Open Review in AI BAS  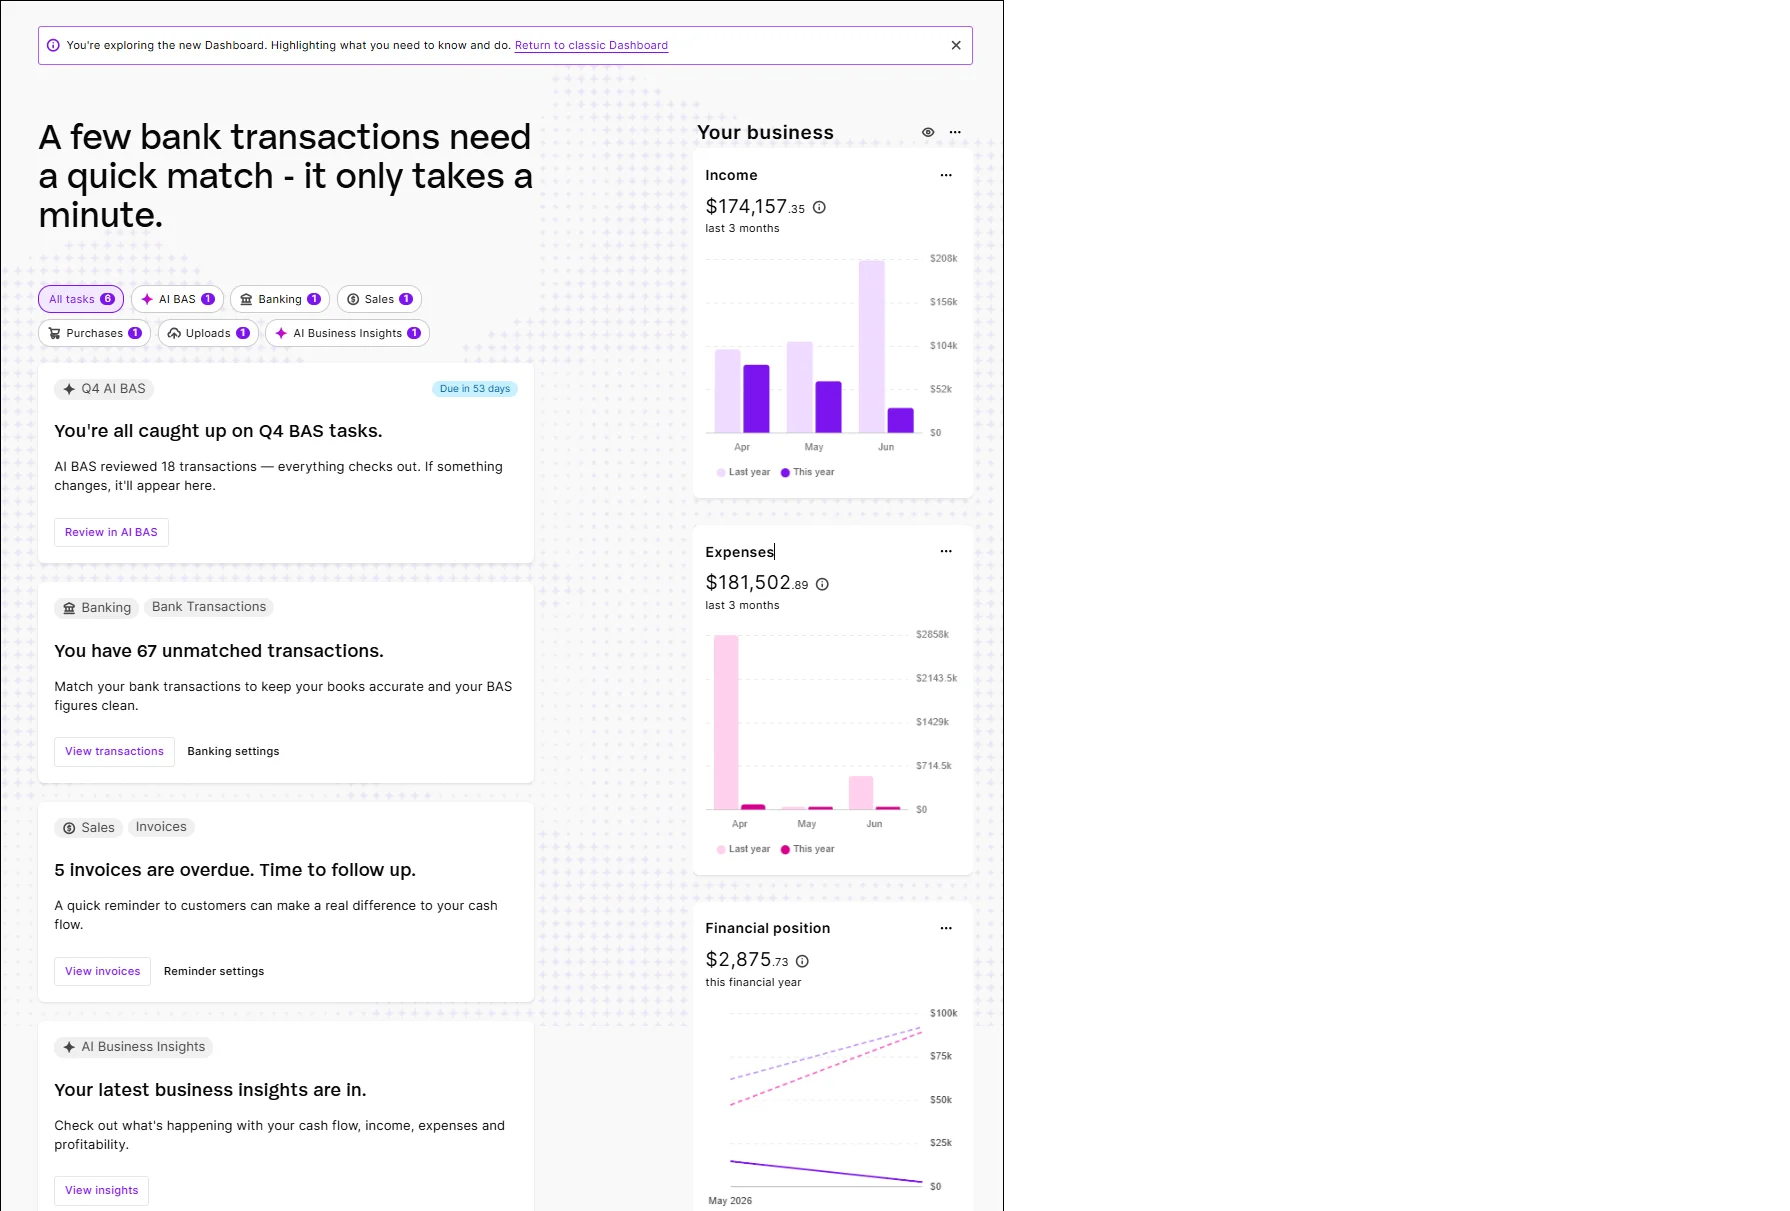coord(111,532)
